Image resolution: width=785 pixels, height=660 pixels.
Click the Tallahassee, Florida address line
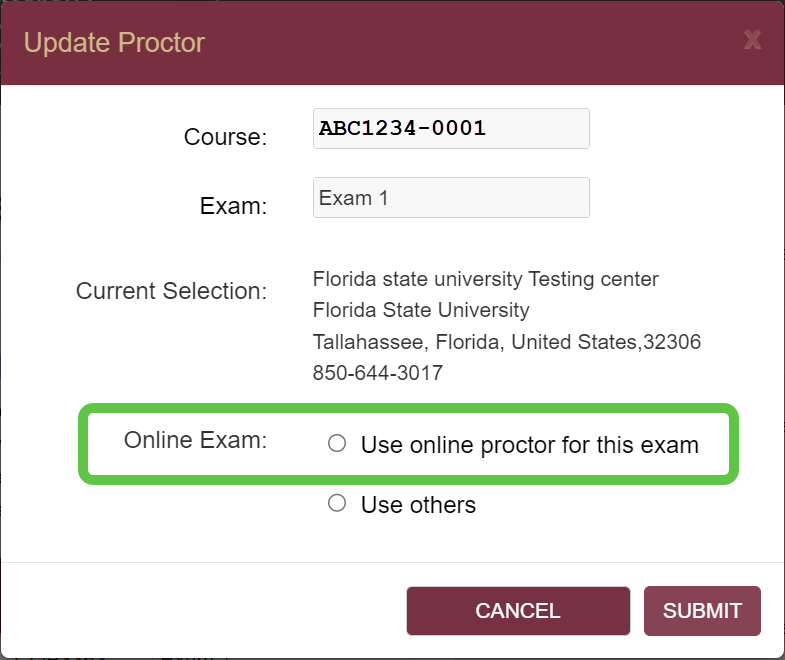click(x=507, y=342)
